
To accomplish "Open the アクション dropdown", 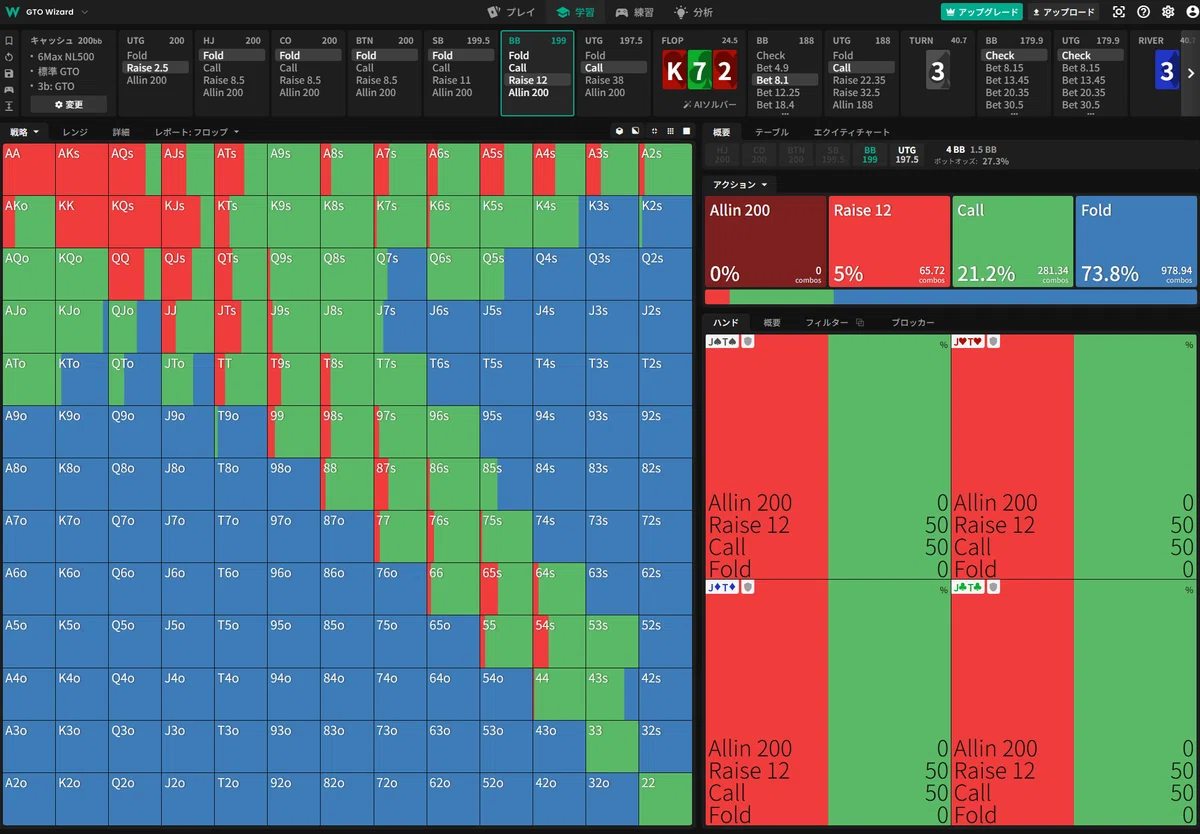I will (x=740, y=185).
